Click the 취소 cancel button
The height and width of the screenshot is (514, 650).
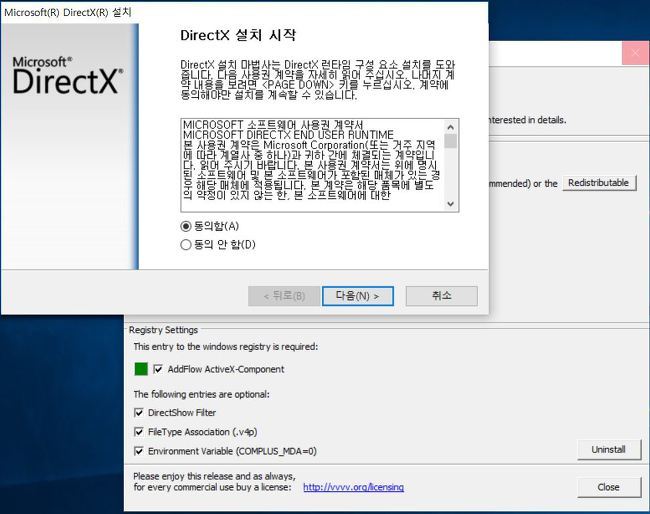click(441, 296)
